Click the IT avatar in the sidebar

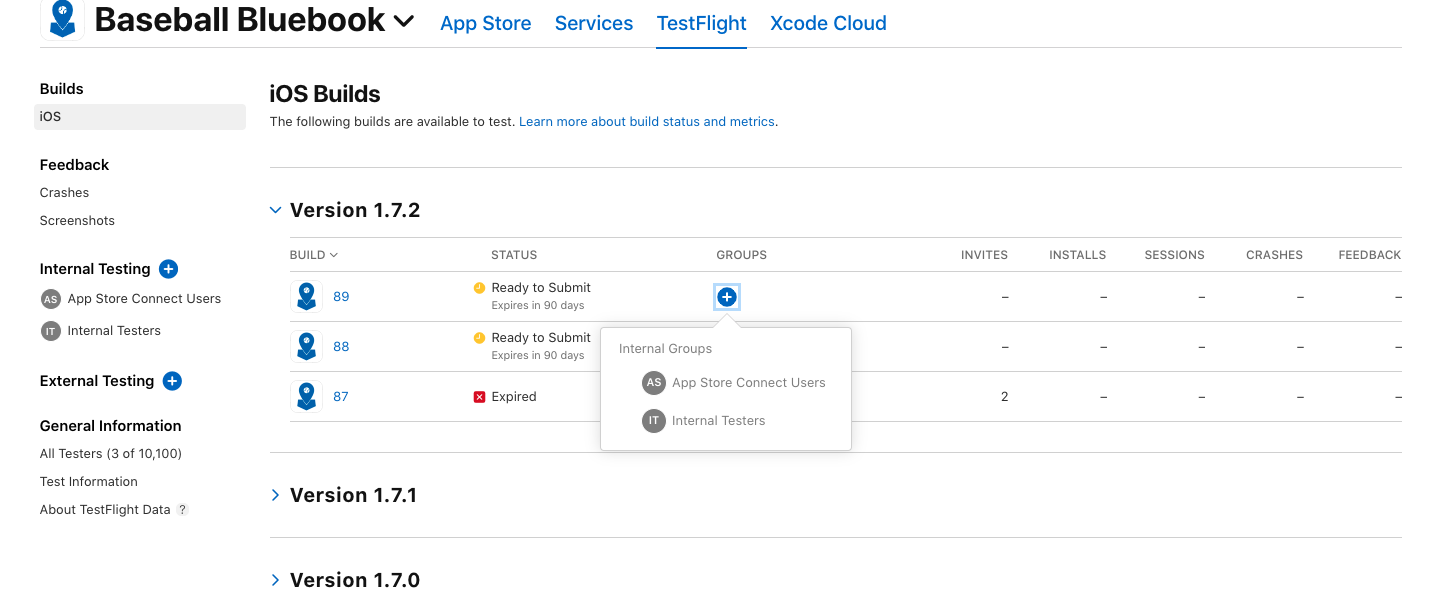[51, 331]
